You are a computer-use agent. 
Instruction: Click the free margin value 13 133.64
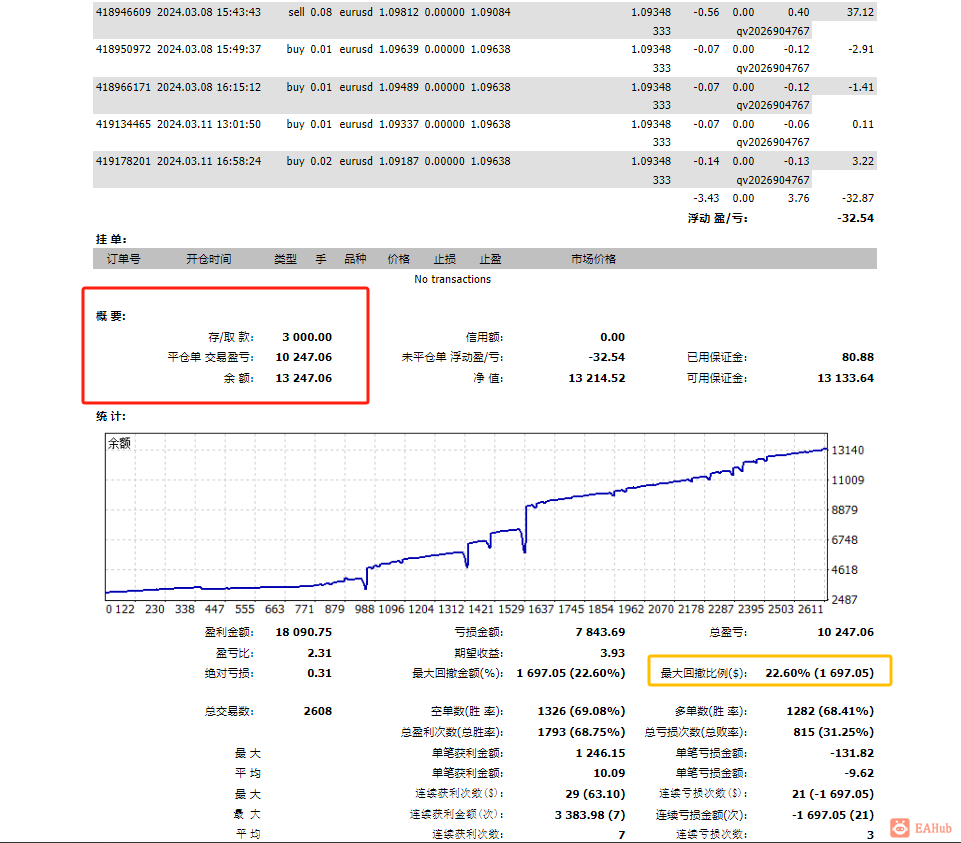(x=845, y=378)
